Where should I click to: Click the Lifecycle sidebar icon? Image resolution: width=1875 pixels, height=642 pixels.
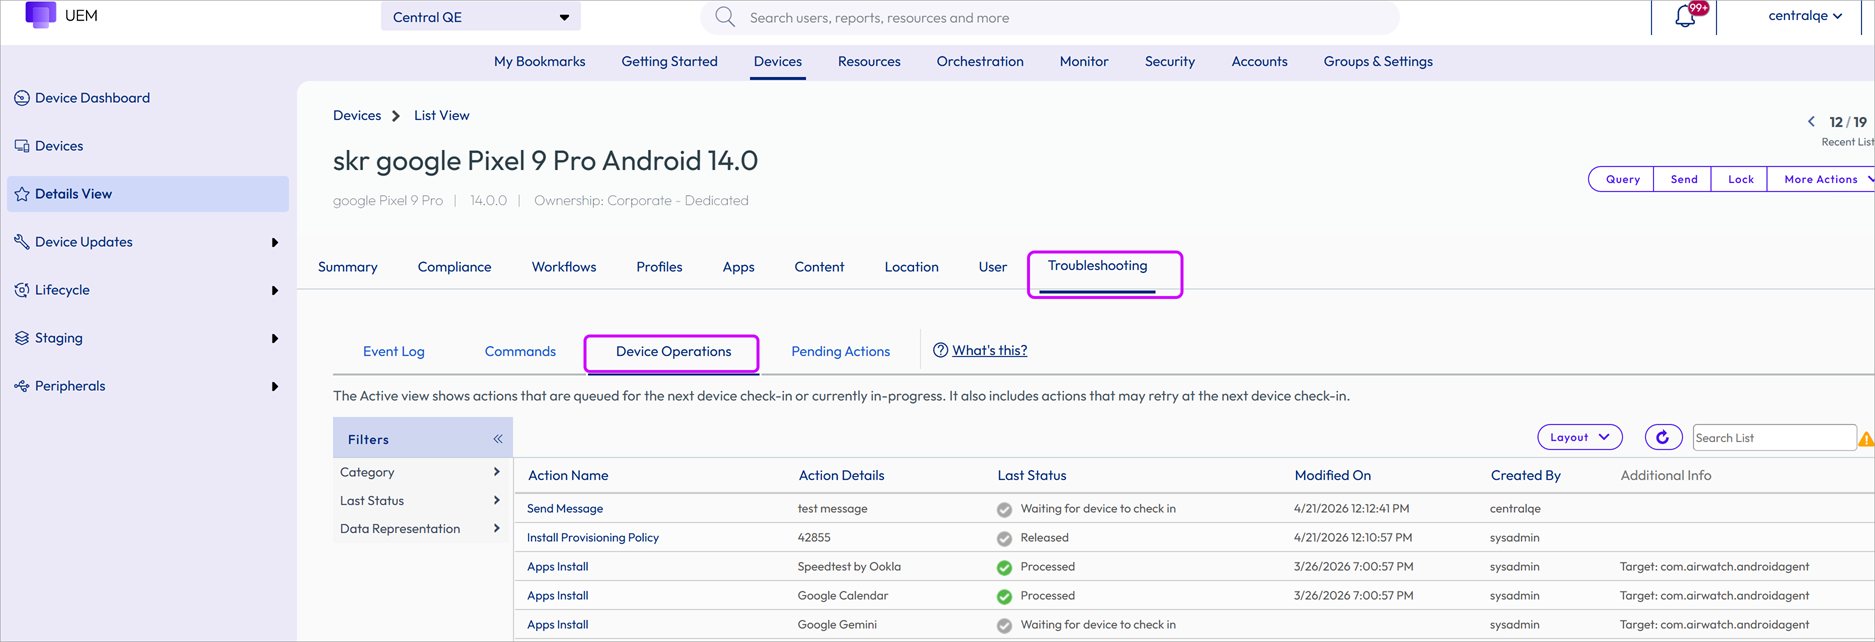coord(21,290)
